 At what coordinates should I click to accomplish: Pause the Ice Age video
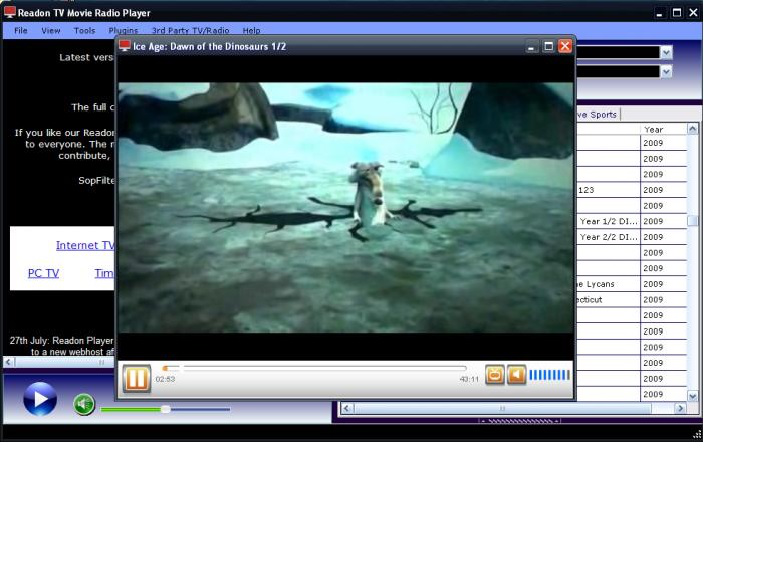(x=136, y=378)
